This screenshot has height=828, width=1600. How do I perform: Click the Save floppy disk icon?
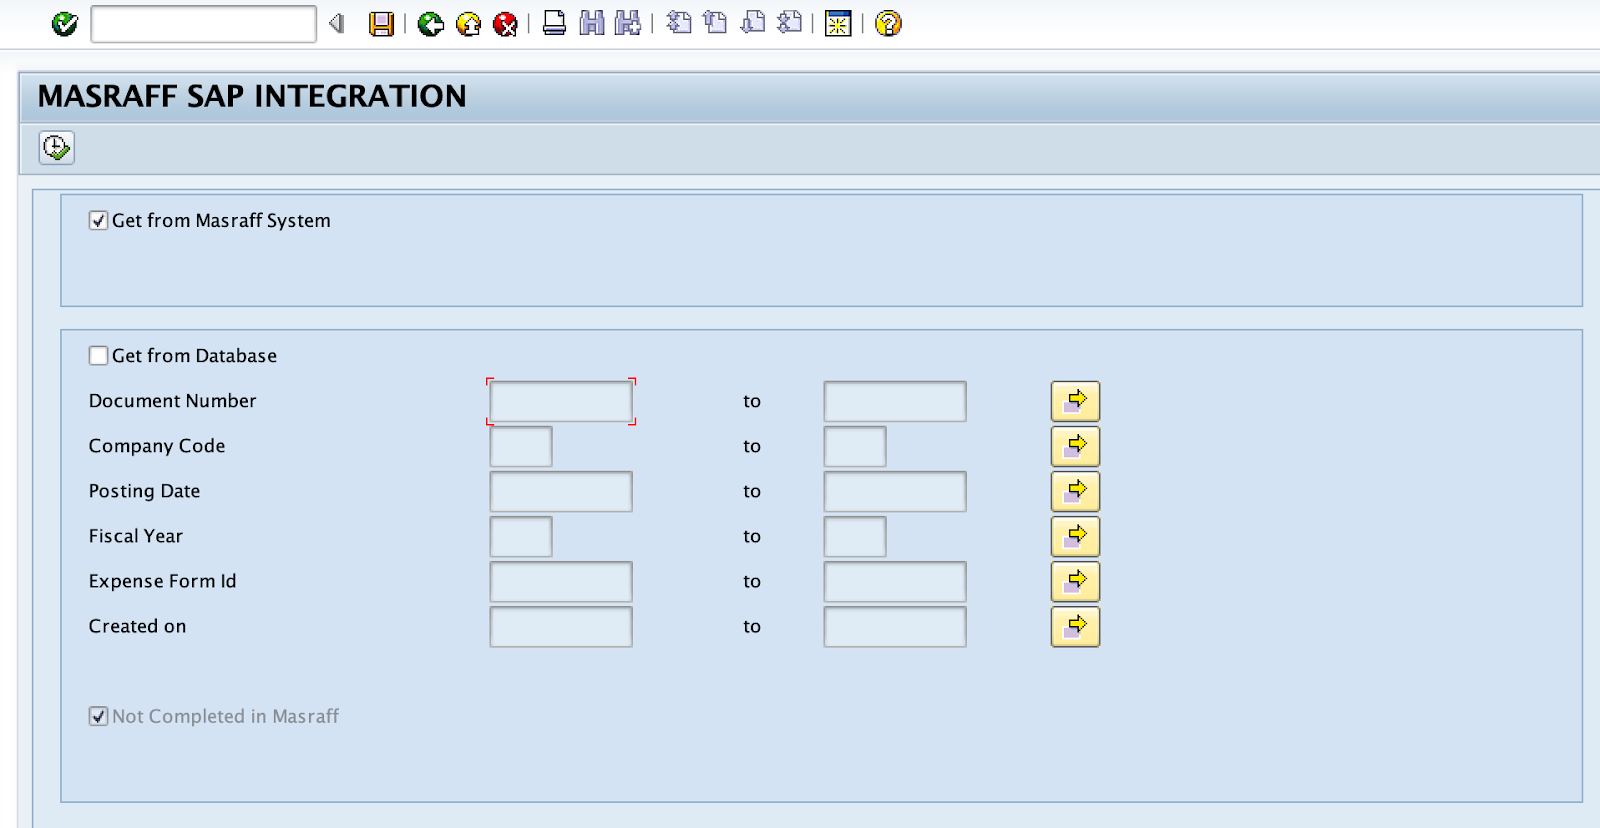tap(381, 24)
